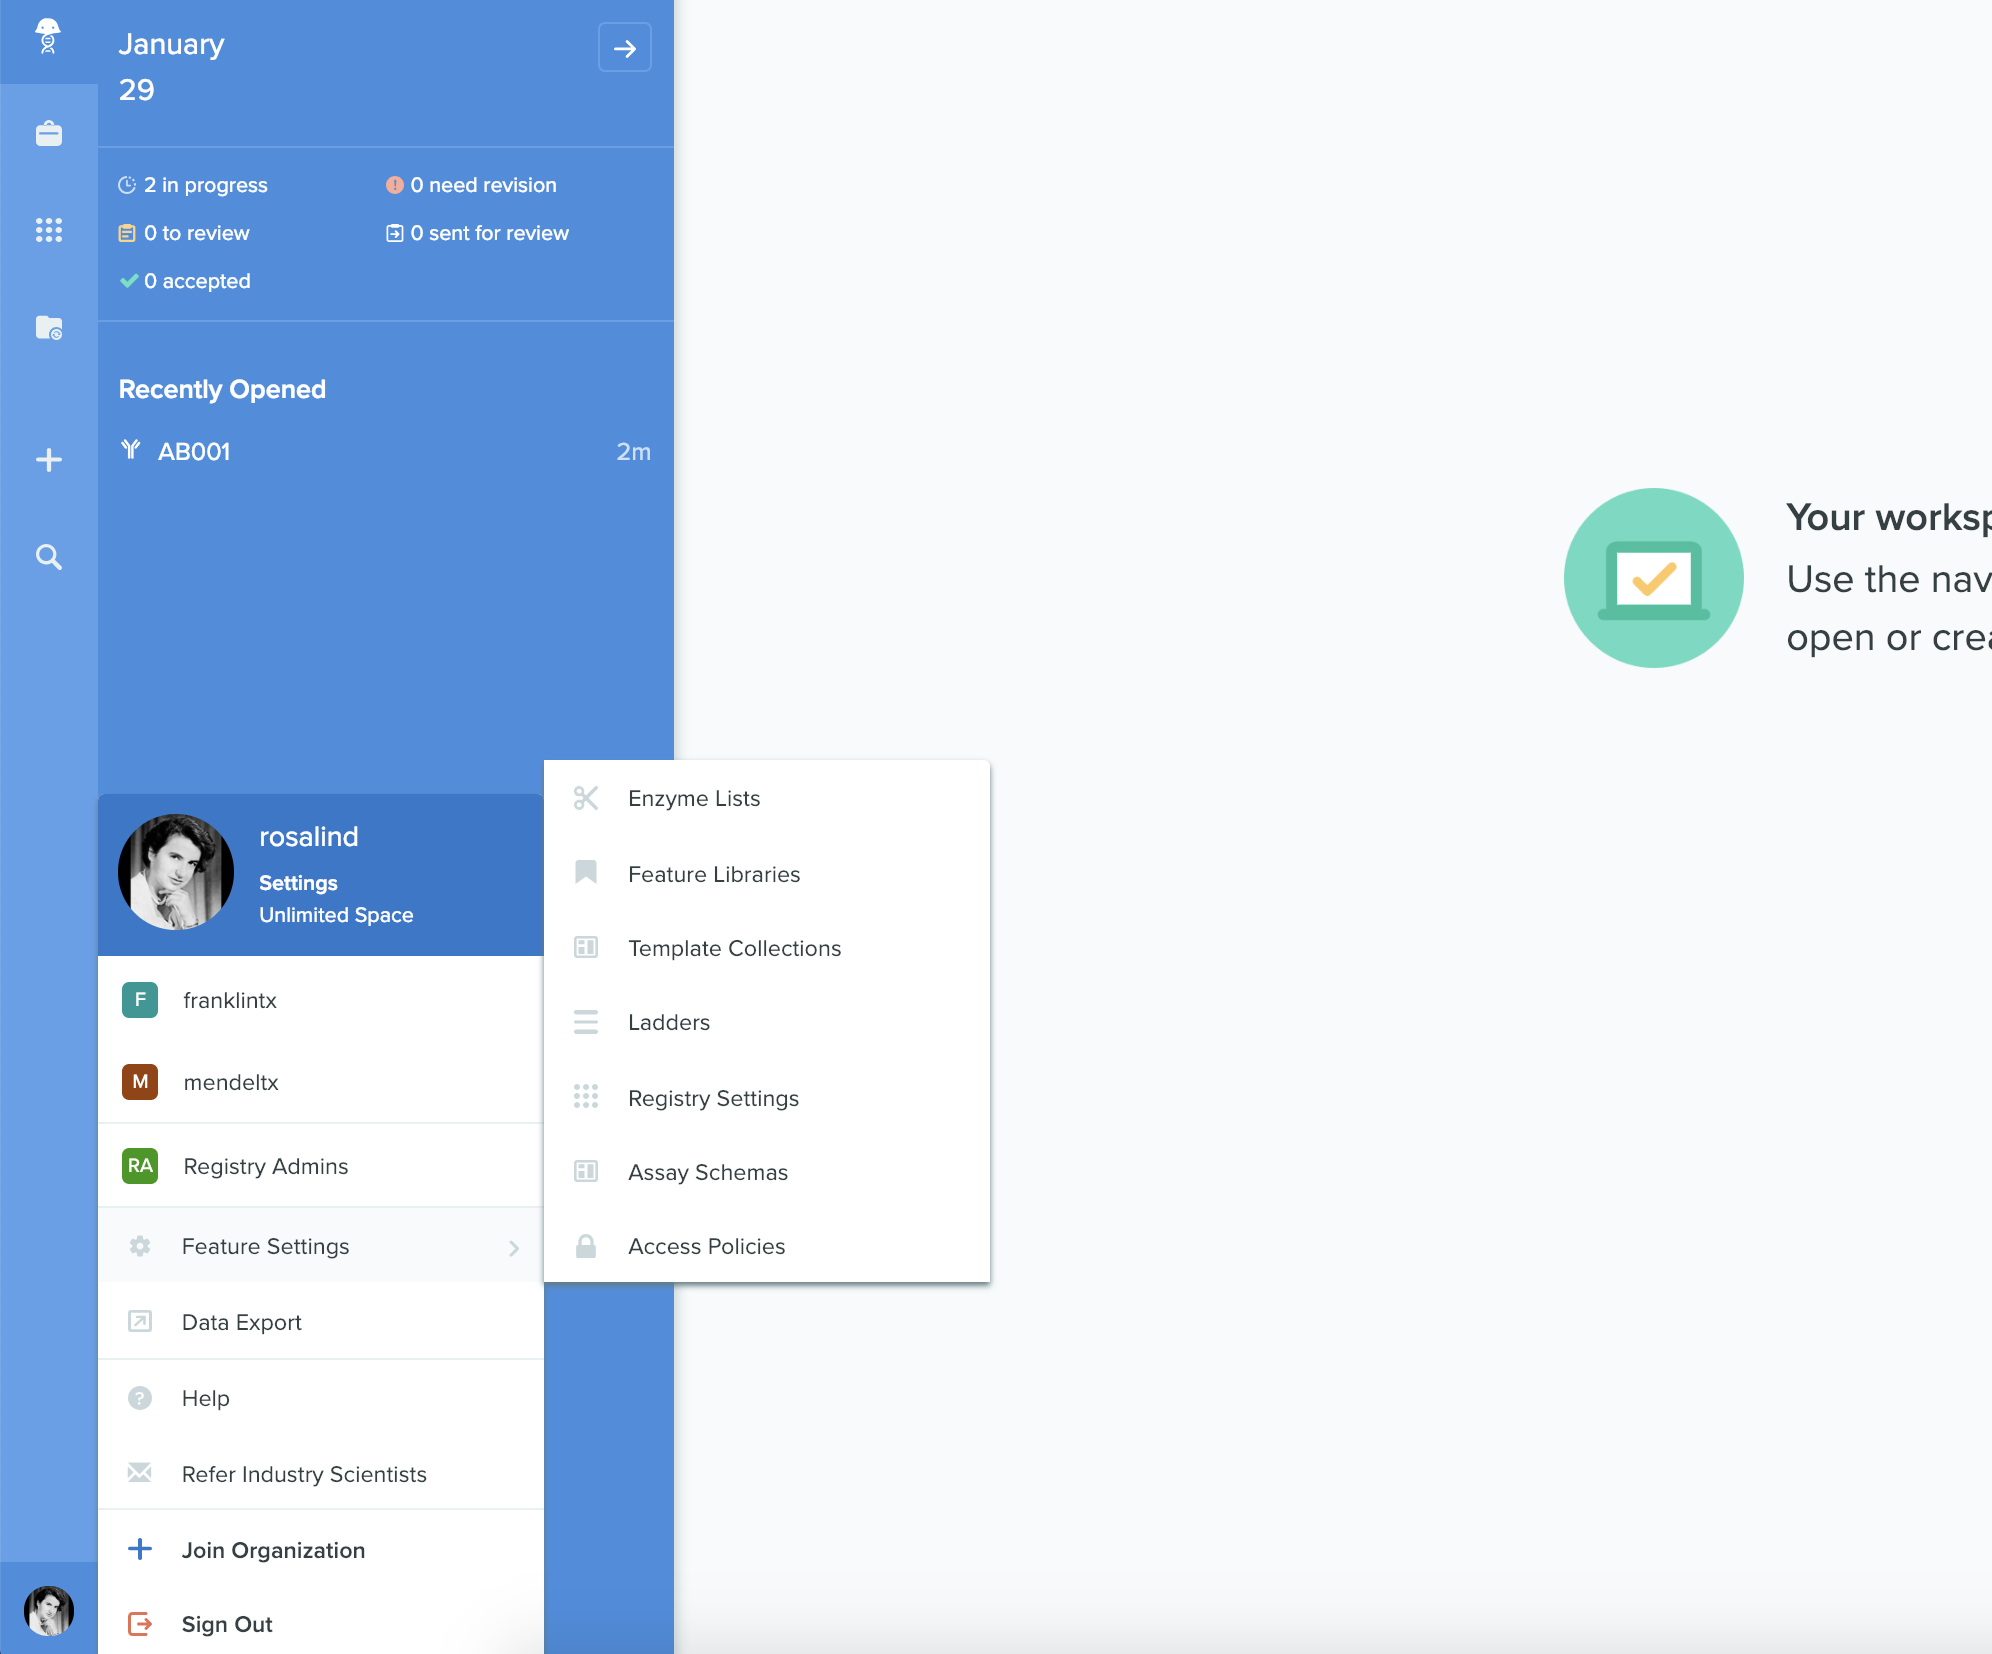
Task: Click the Assay Schemas layout icon
Action: point(586,1171)
